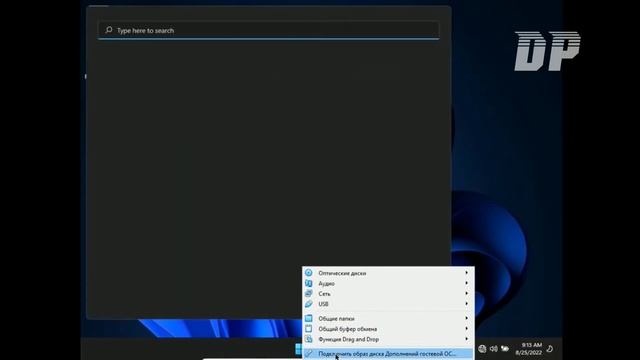Open the USB submenu
Image resolution: width=640 pixels, height=360 pixels.
[x=388, y=304]
